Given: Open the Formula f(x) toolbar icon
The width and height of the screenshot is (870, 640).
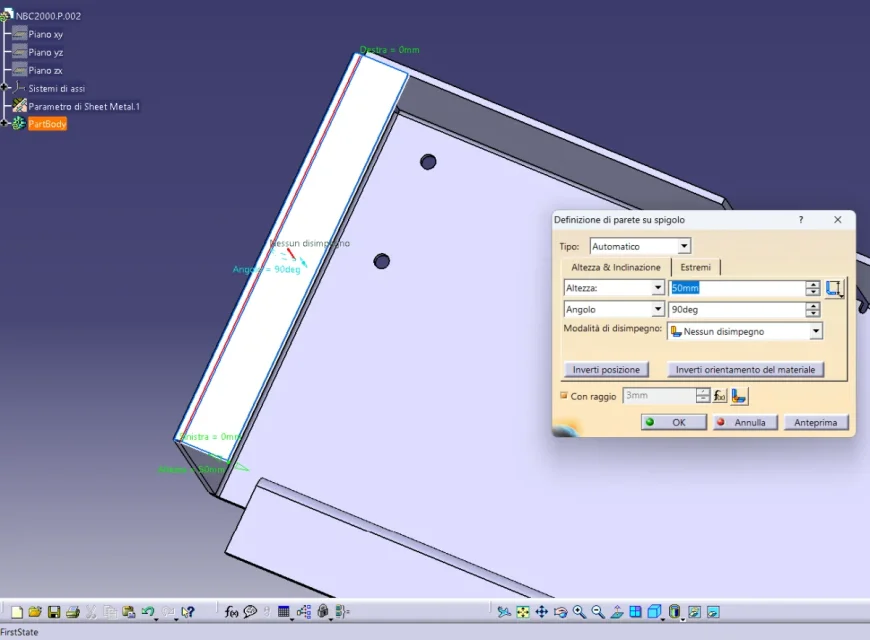Looking at the screenshot, I should pyautogui.click(x=231, y=612).
